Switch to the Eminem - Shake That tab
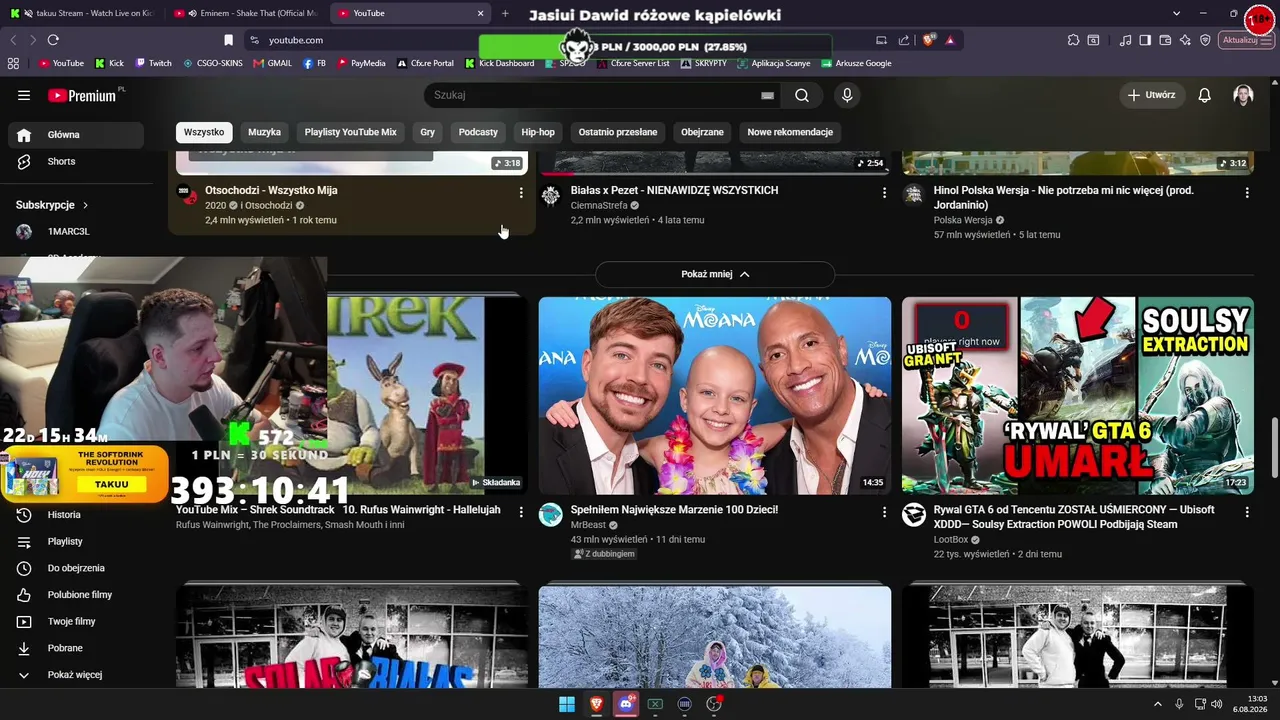The image size is (1280, 720). click(x=246, y=13)
